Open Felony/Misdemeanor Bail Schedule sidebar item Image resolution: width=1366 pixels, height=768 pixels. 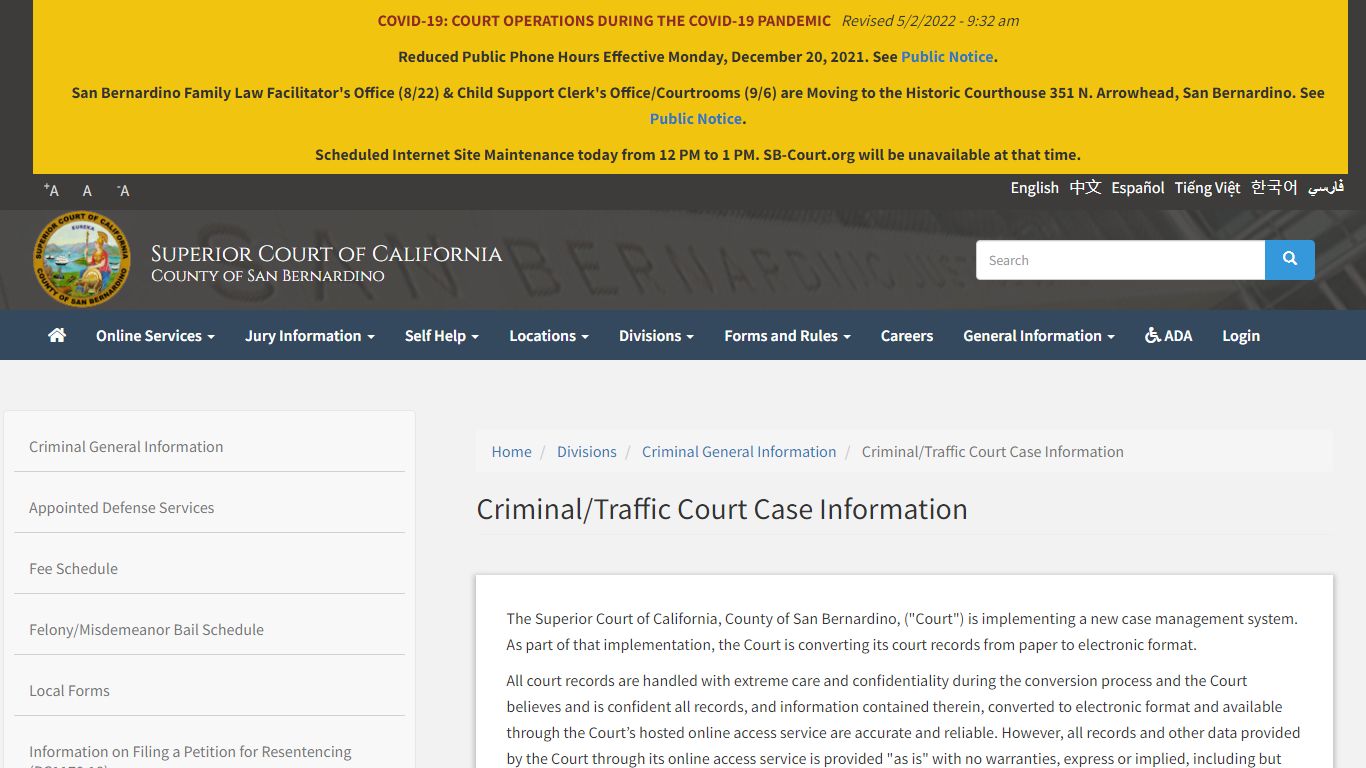209,630
